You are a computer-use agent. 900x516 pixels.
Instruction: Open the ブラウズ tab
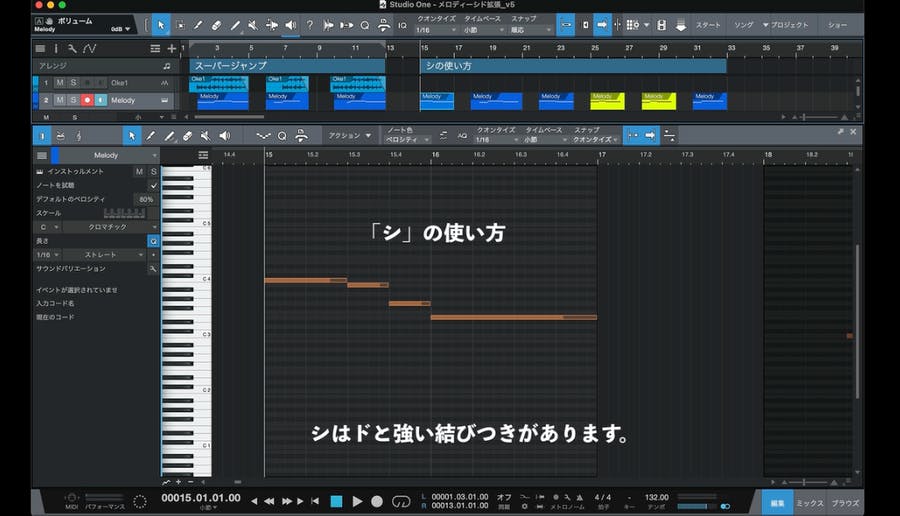[x=845, y=503]
